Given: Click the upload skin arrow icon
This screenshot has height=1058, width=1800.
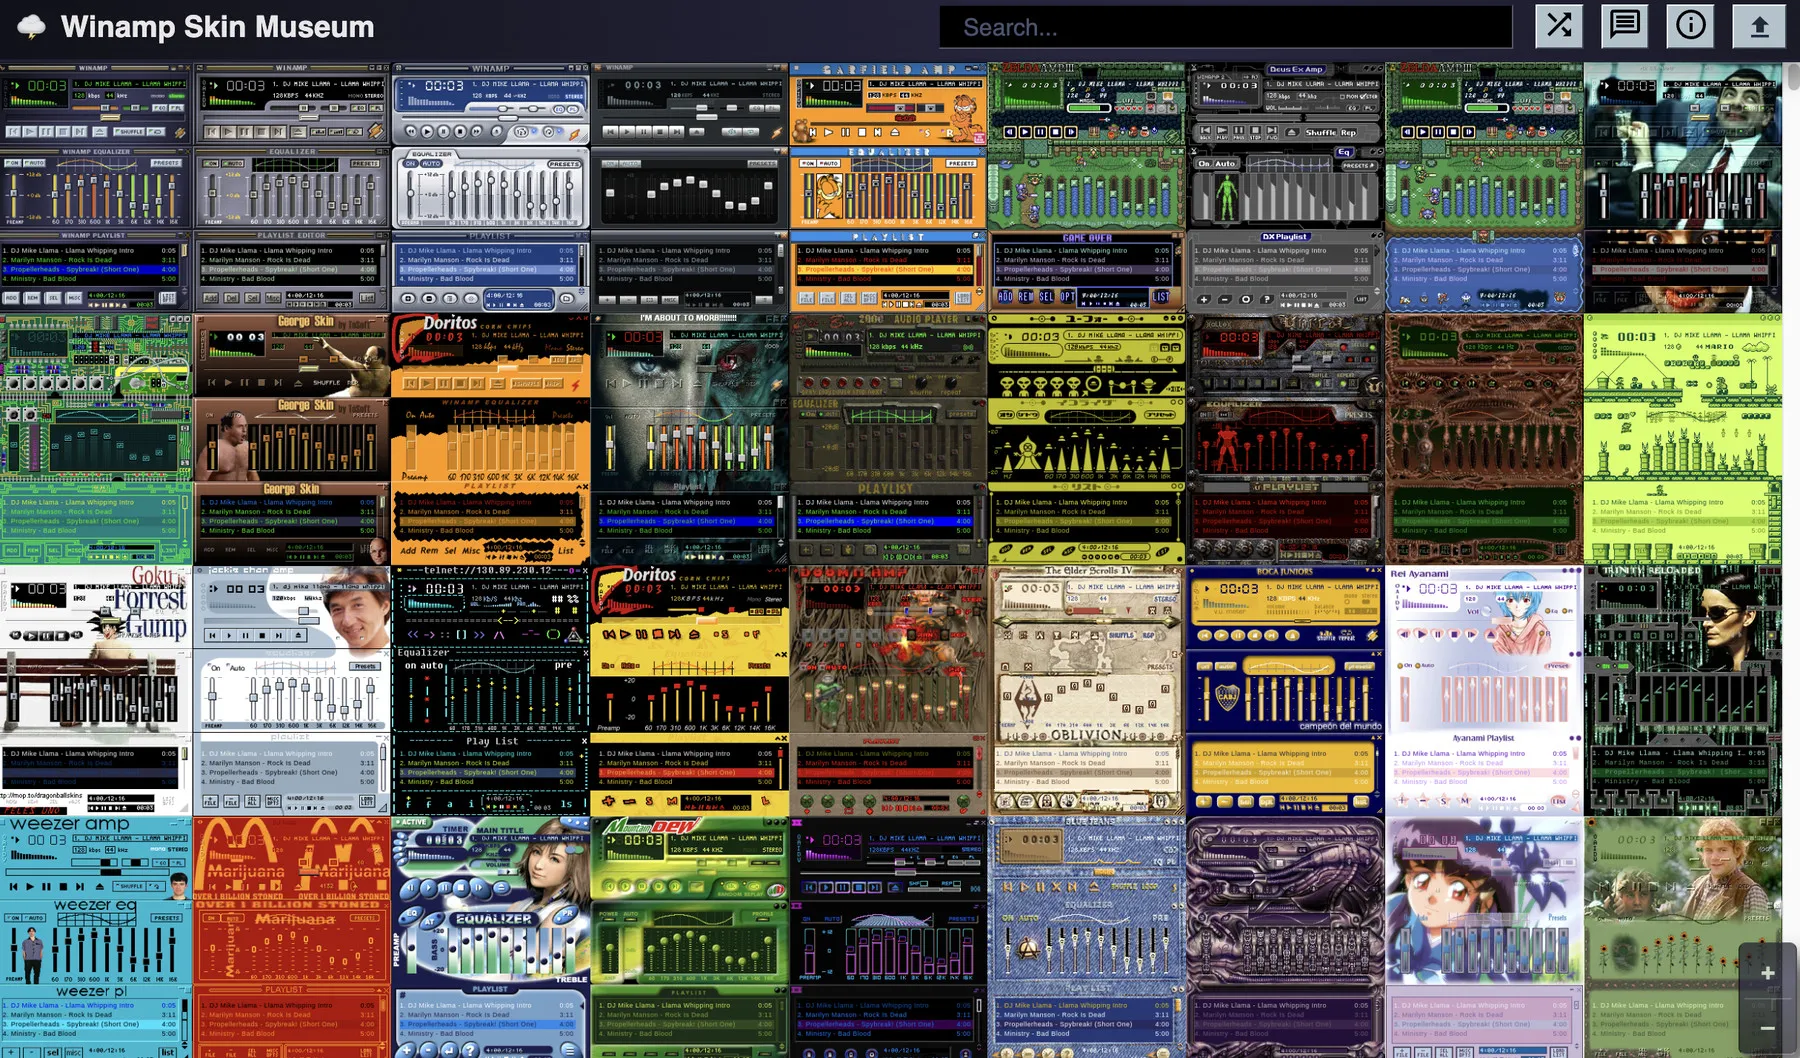Looking at the screenshot, I should pos(1759,26).
